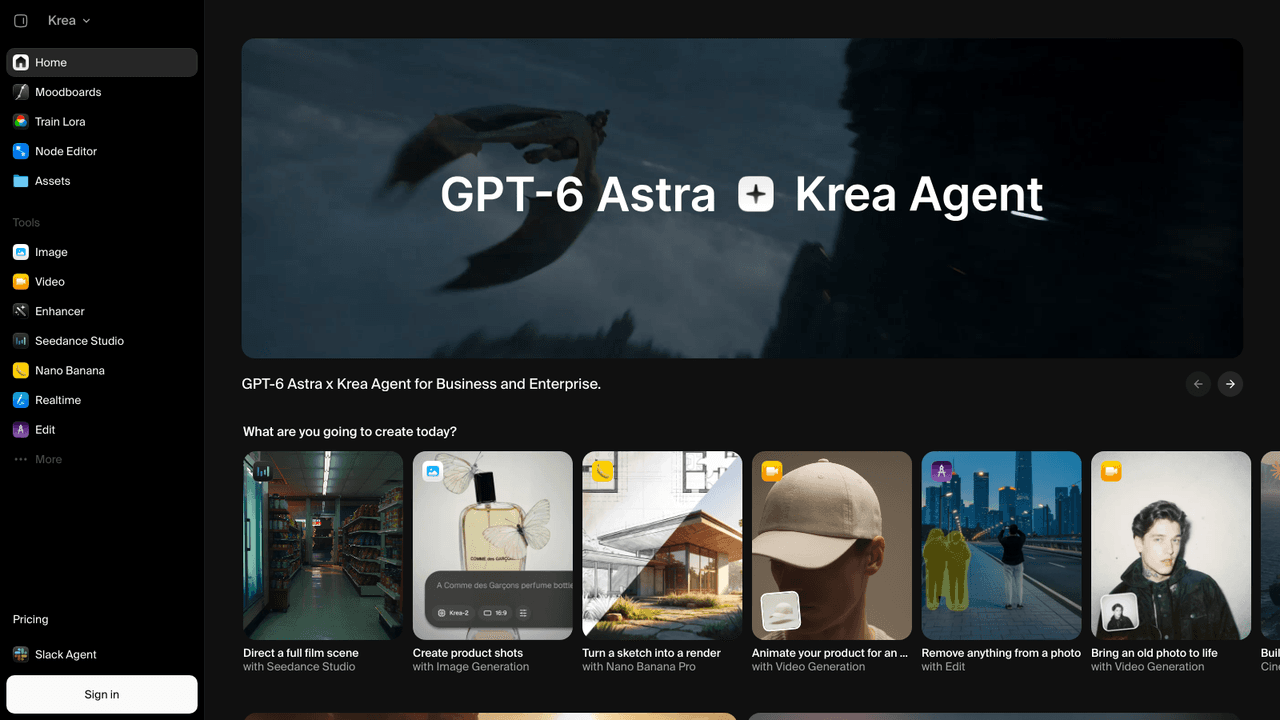Click the cap reference image inset
1280x720 pixels.
click(781, 612)
